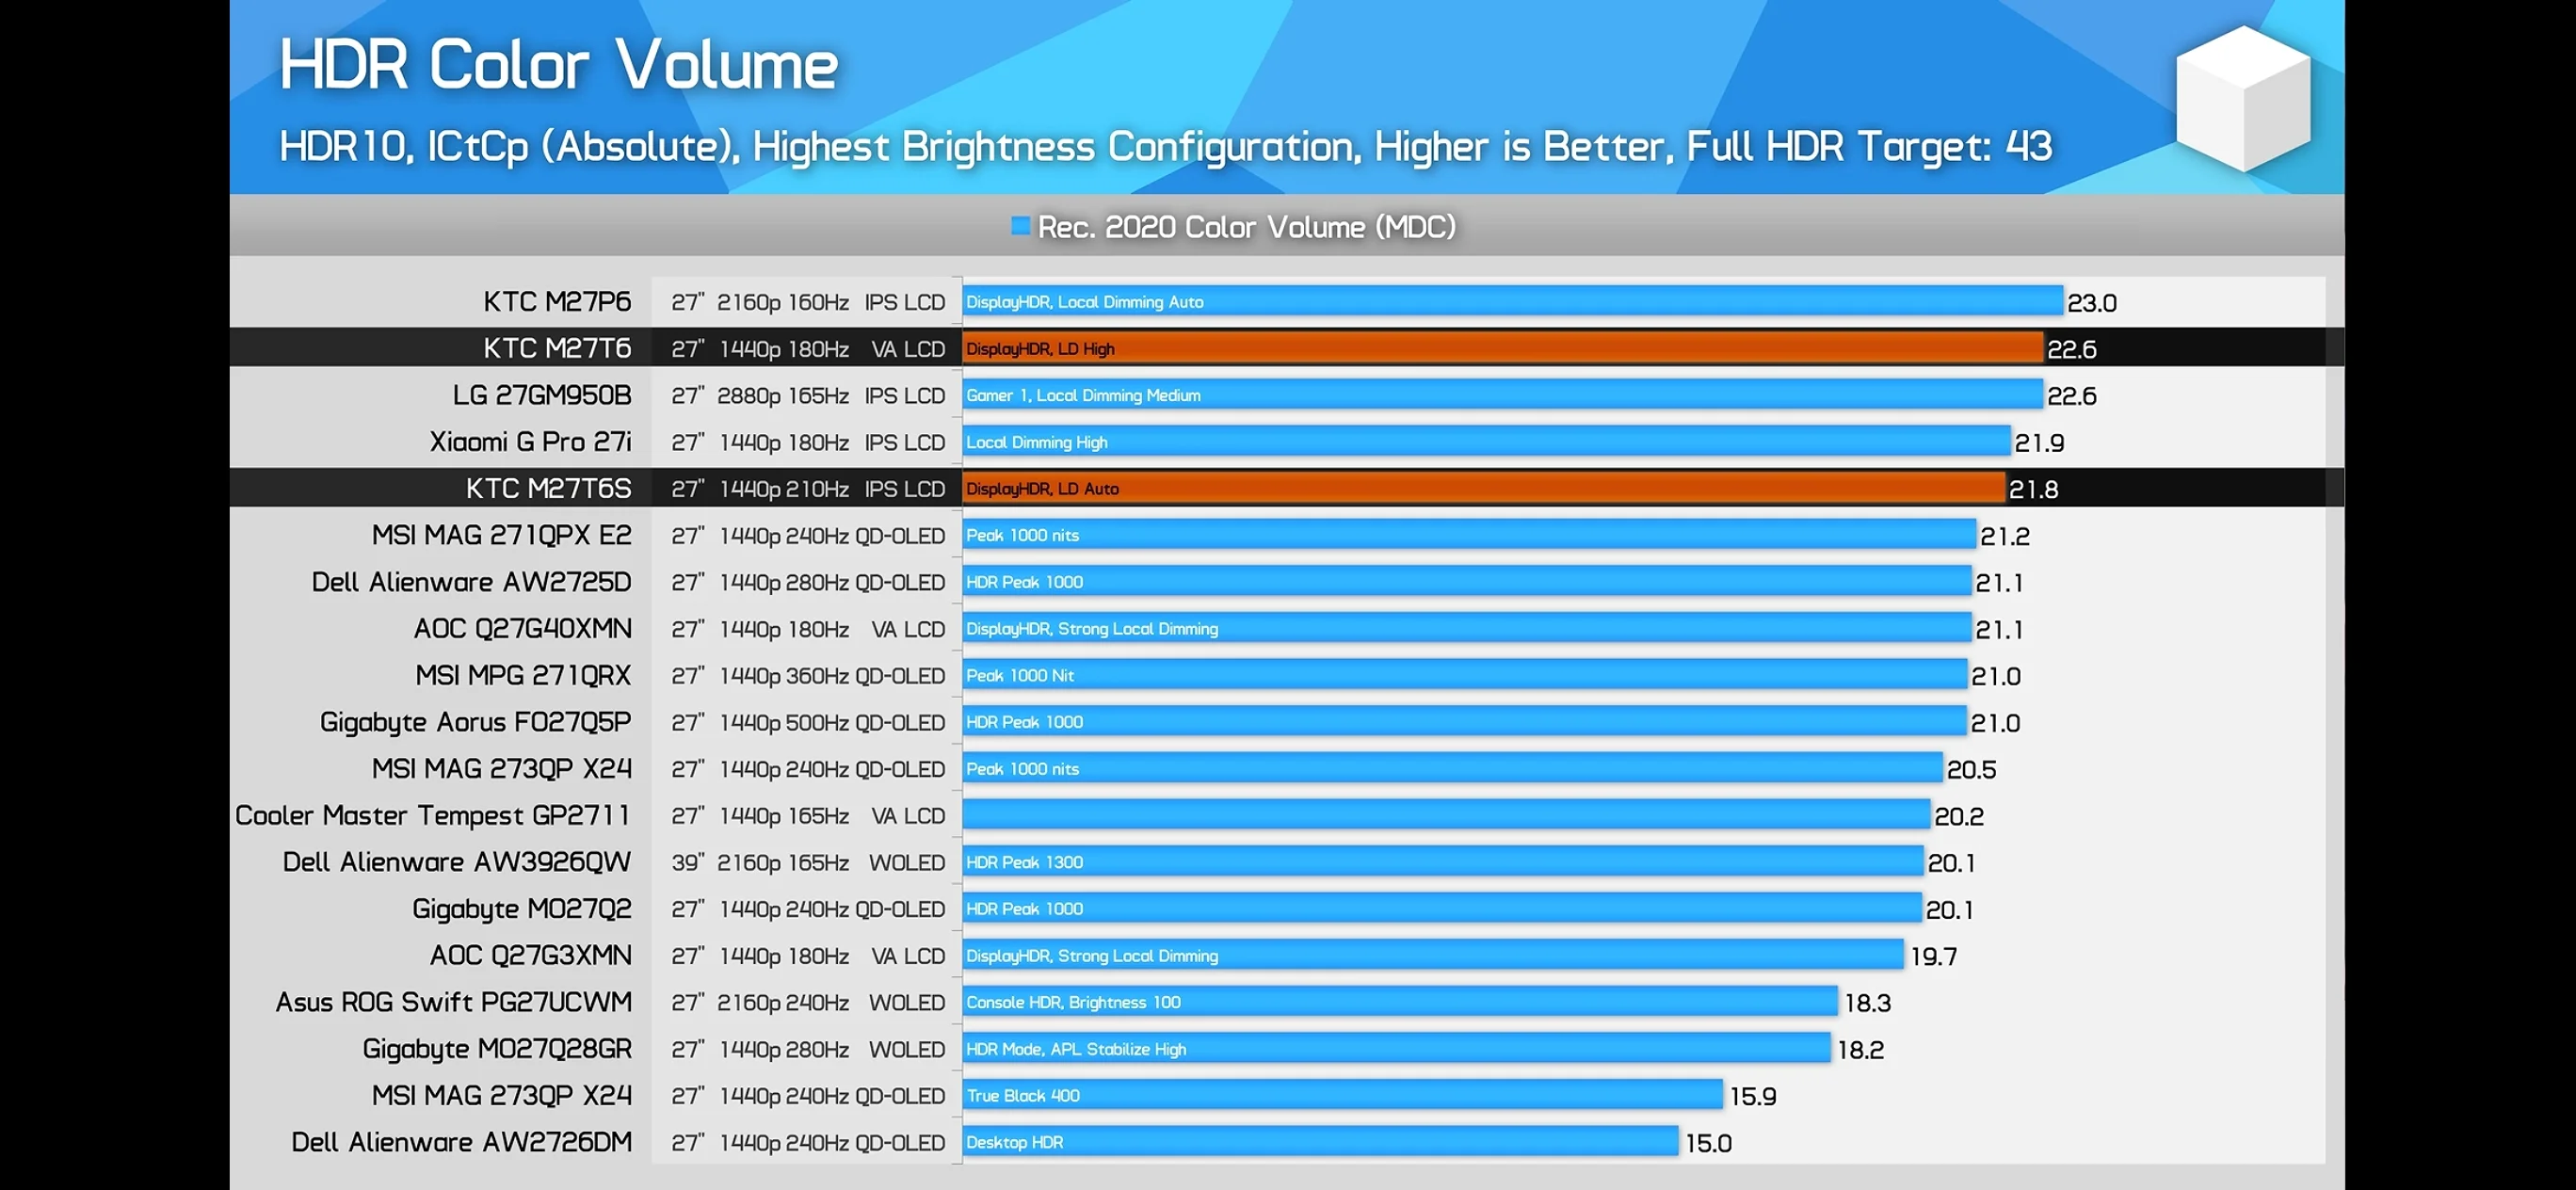Click the "19.7" value for AOC Q27G3XMN

tap(1933, 956)
